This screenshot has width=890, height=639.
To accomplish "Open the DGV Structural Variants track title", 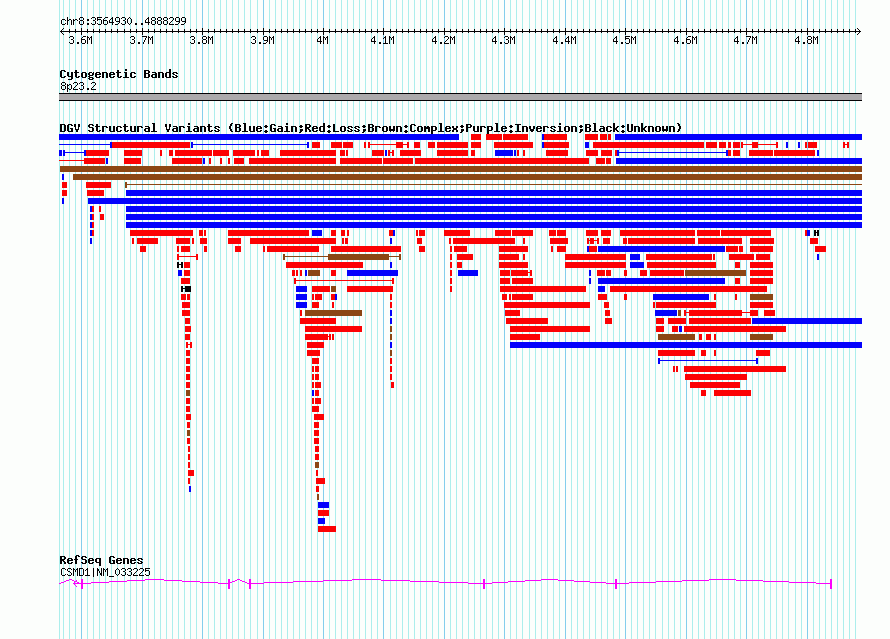I will coord(371,128).
